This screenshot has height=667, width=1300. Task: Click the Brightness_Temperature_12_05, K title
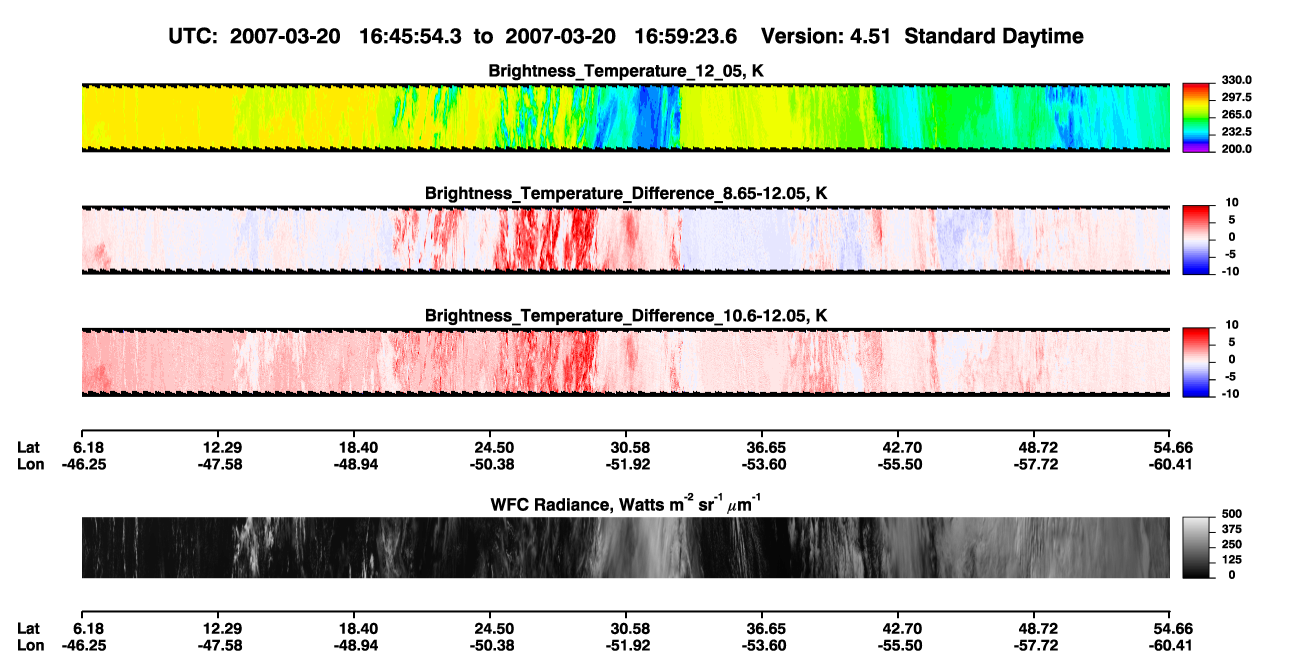(625, 71)
